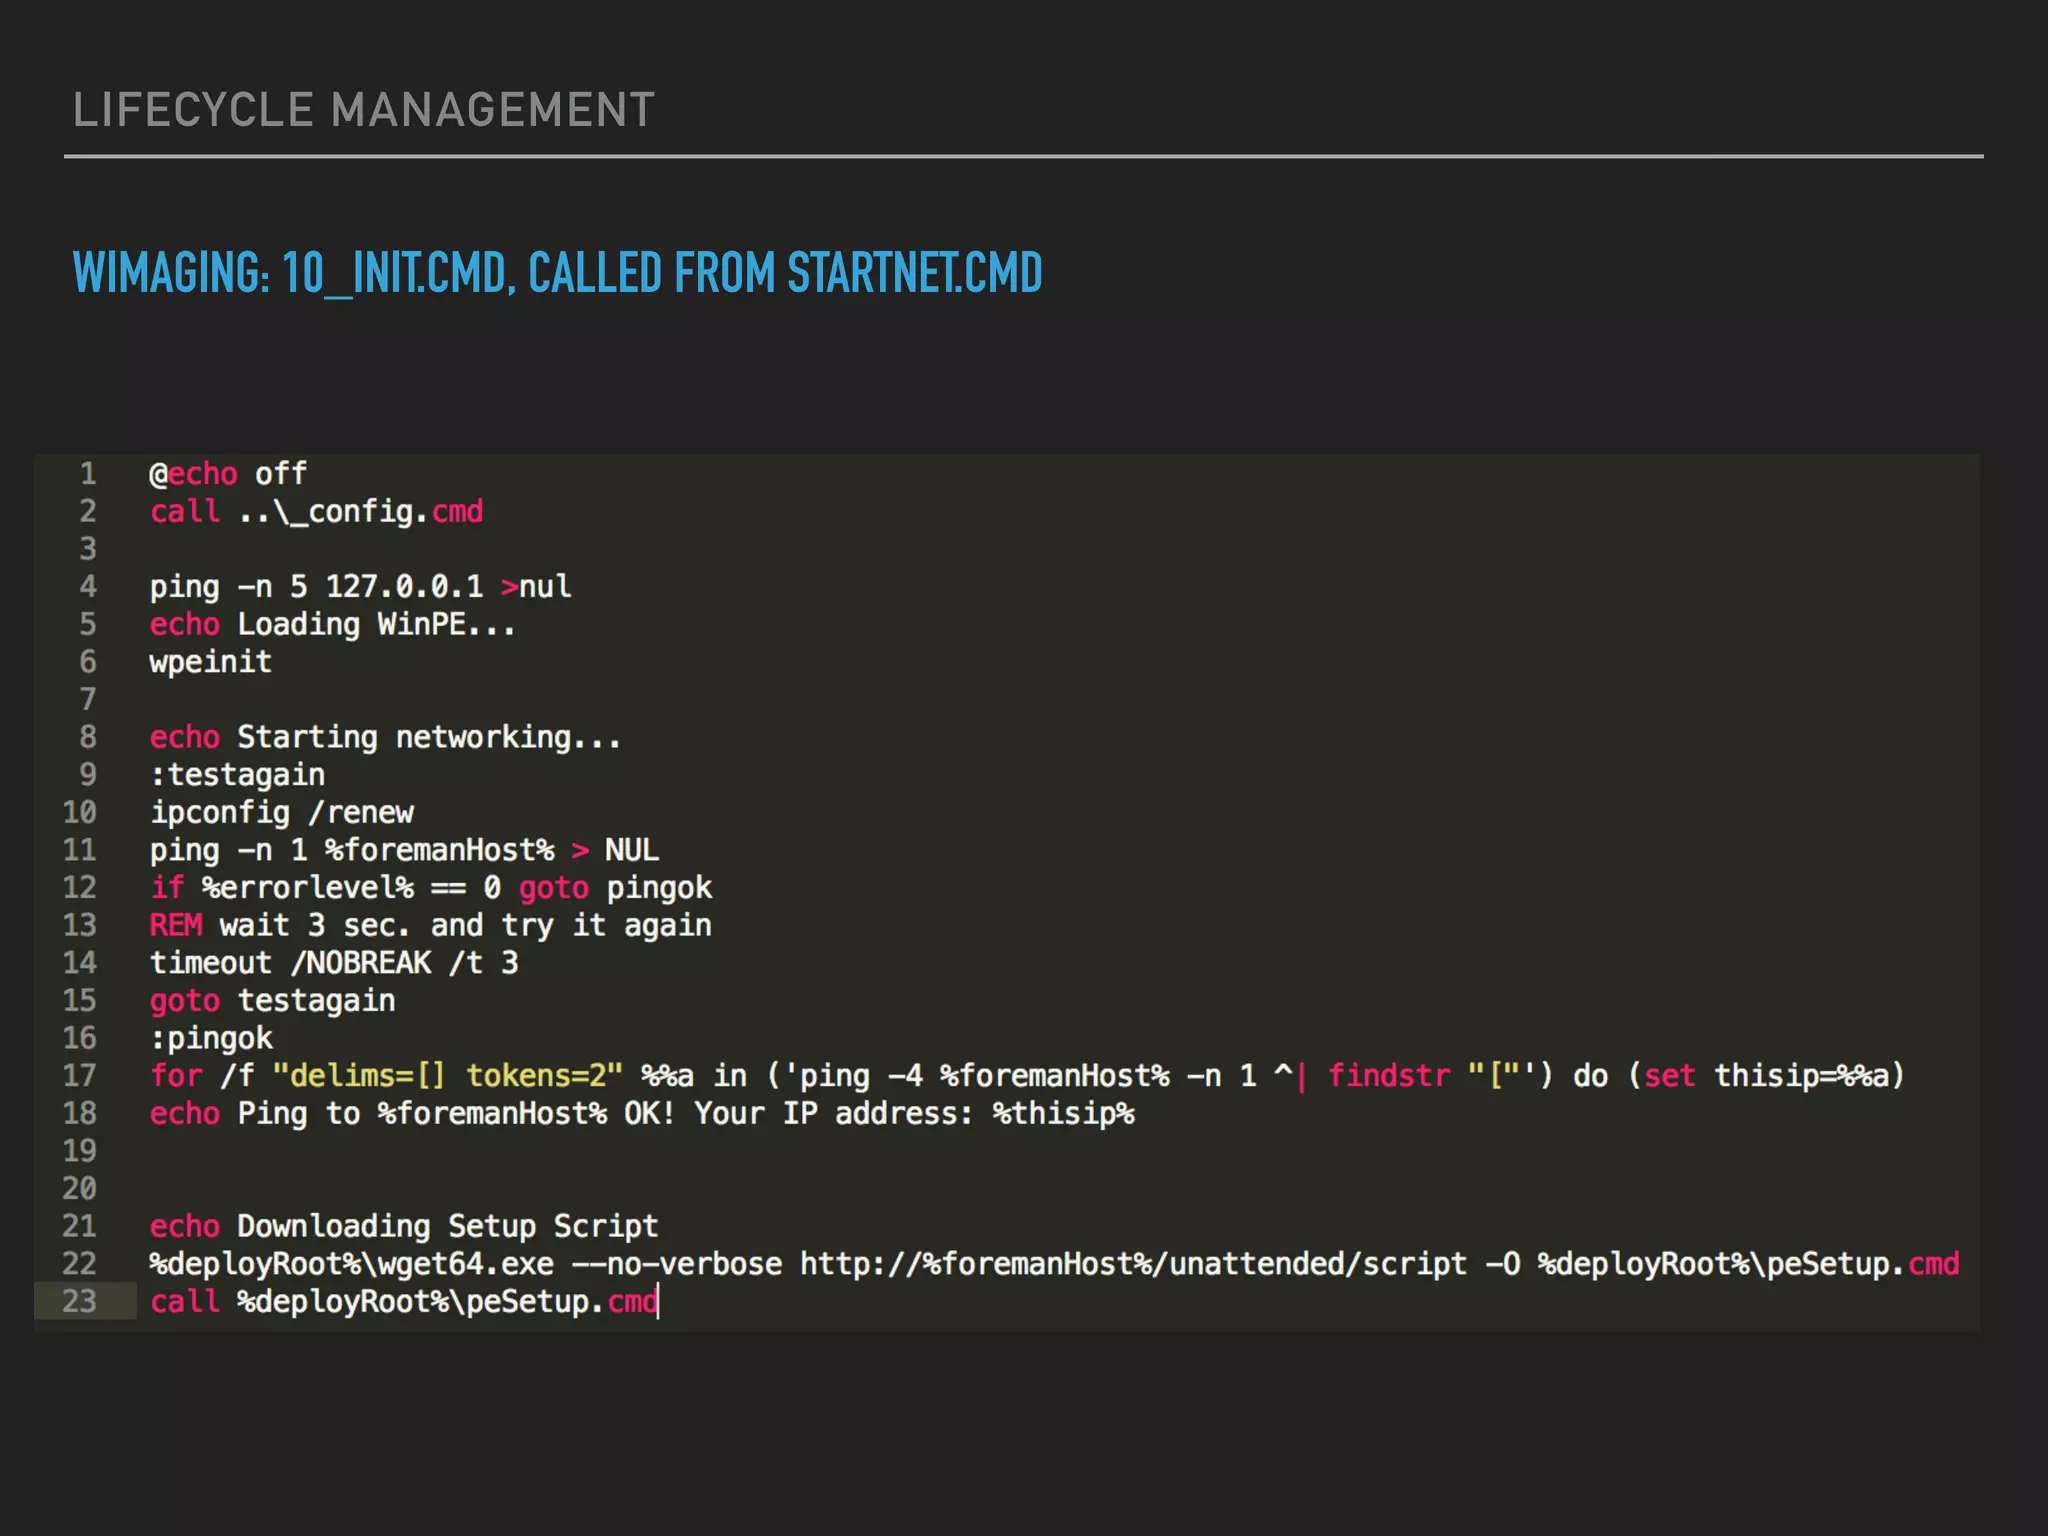The width and height of the screenshot is (2048, 1536).
Task: Click the ':testagain' label on line 9
Action: pyautogui.click(x=238, y=775)
